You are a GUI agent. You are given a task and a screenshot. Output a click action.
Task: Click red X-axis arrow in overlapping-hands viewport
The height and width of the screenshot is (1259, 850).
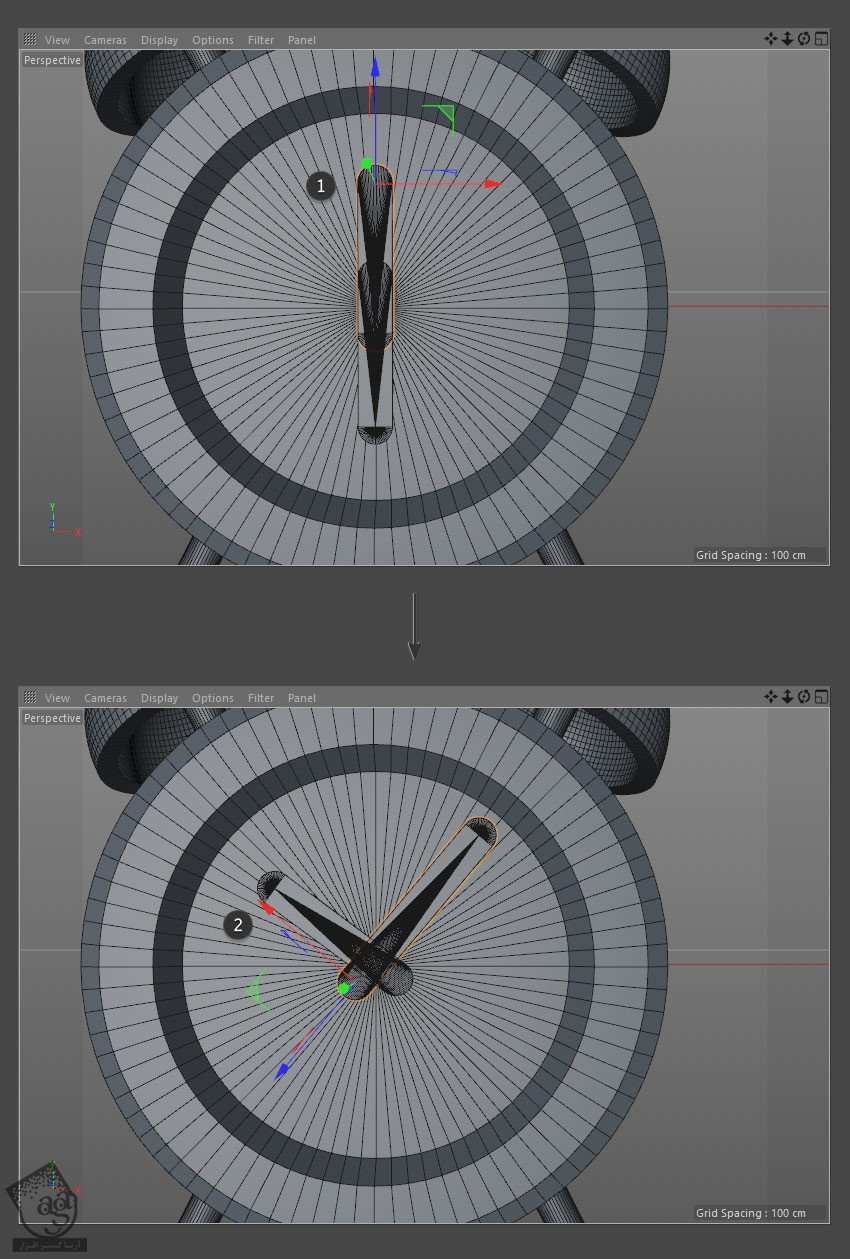point(492,184)
